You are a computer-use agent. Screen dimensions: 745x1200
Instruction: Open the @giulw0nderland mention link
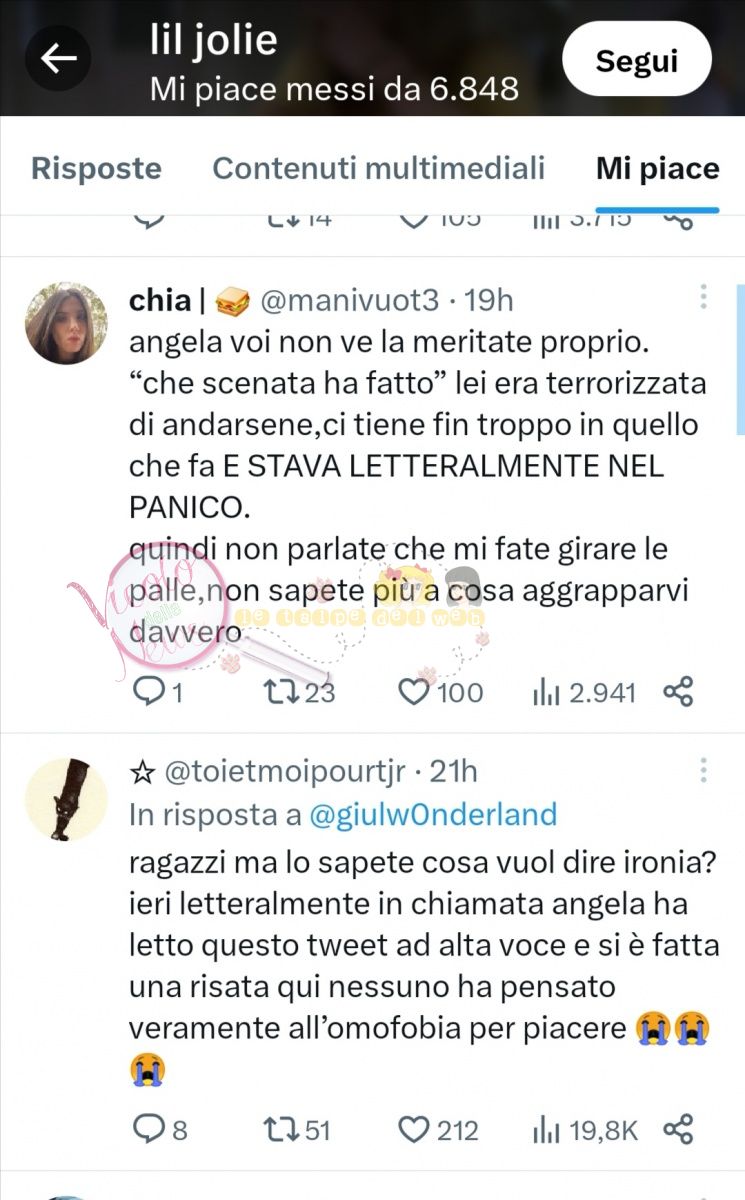point(433,815)
